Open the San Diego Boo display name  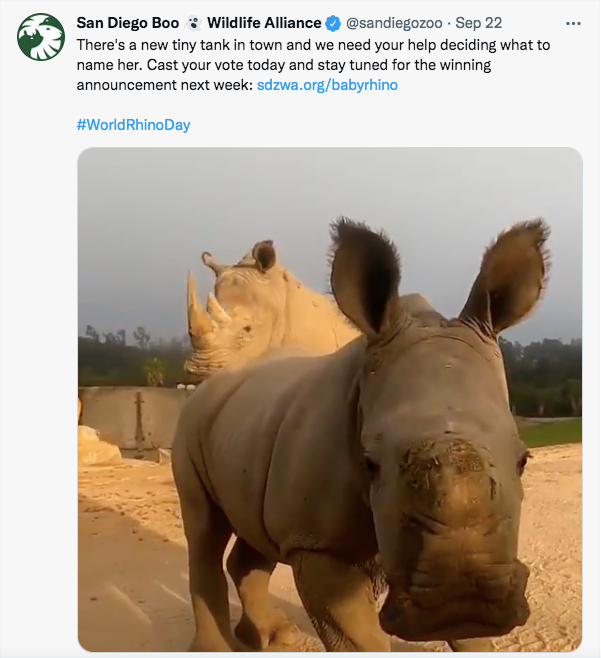tap(128, 23)
